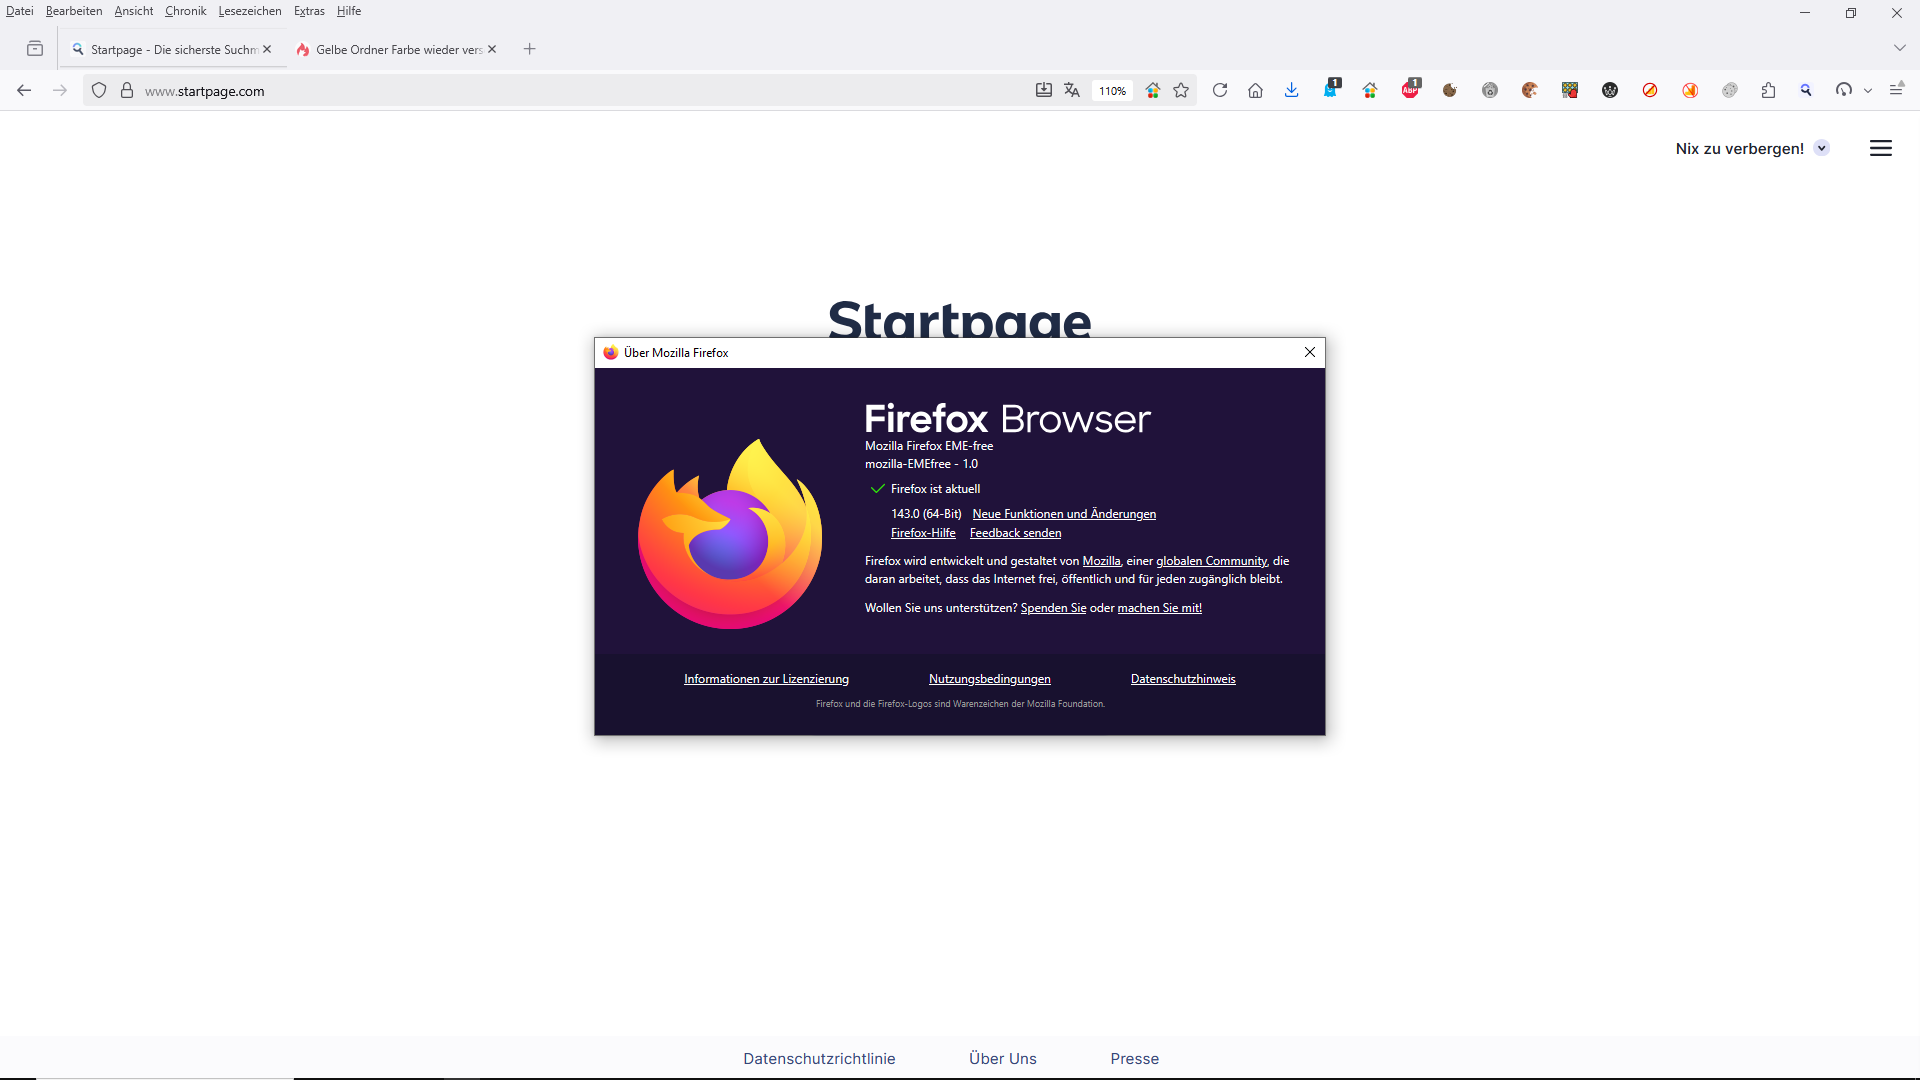Open 'Neue Funktionen und Änderungen' link

[1064, 514]
